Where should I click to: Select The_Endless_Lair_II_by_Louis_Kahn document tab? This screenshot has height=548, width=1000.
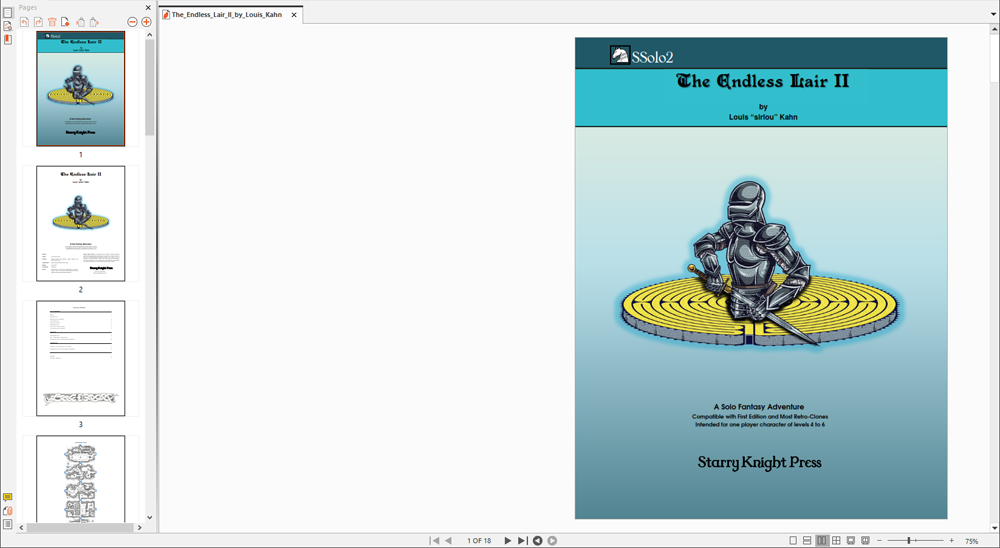coord(226,15)
